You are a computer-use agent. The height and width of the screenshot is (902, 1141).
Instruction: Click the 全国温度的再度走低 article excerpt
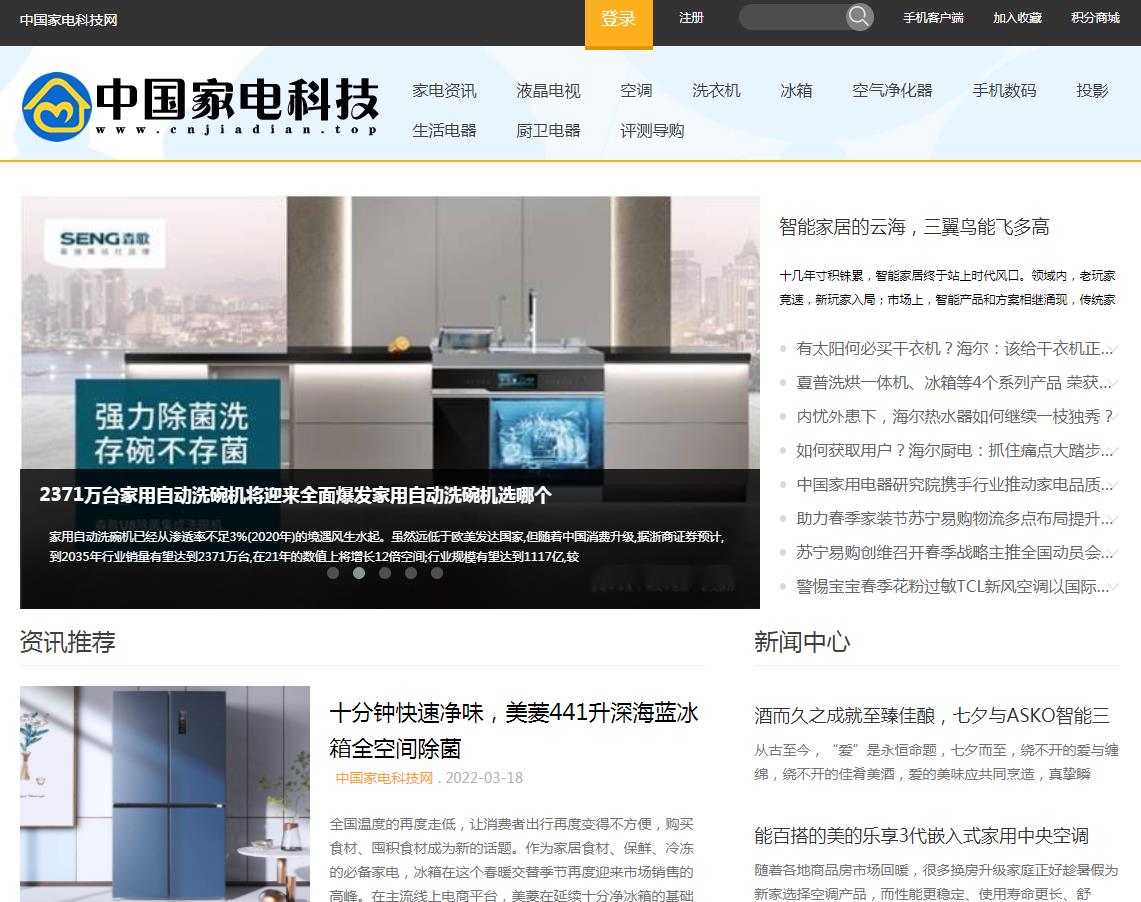tap(512, 860)
